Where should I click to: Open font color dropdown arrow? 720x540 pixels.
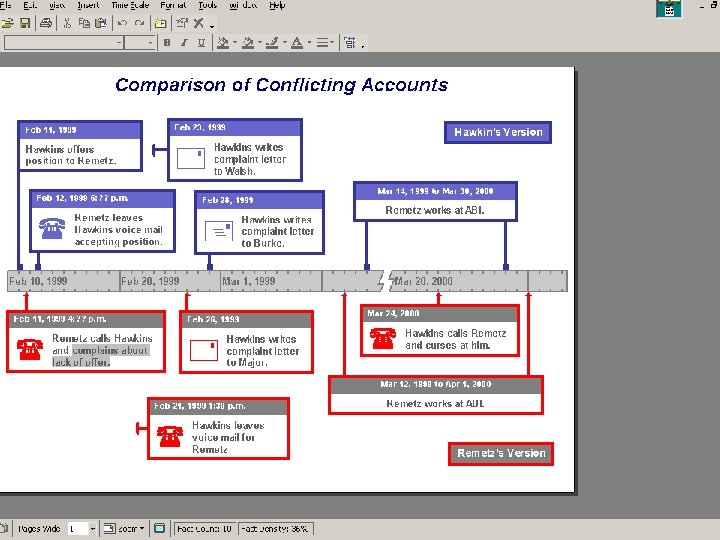[x=309, y=43]
